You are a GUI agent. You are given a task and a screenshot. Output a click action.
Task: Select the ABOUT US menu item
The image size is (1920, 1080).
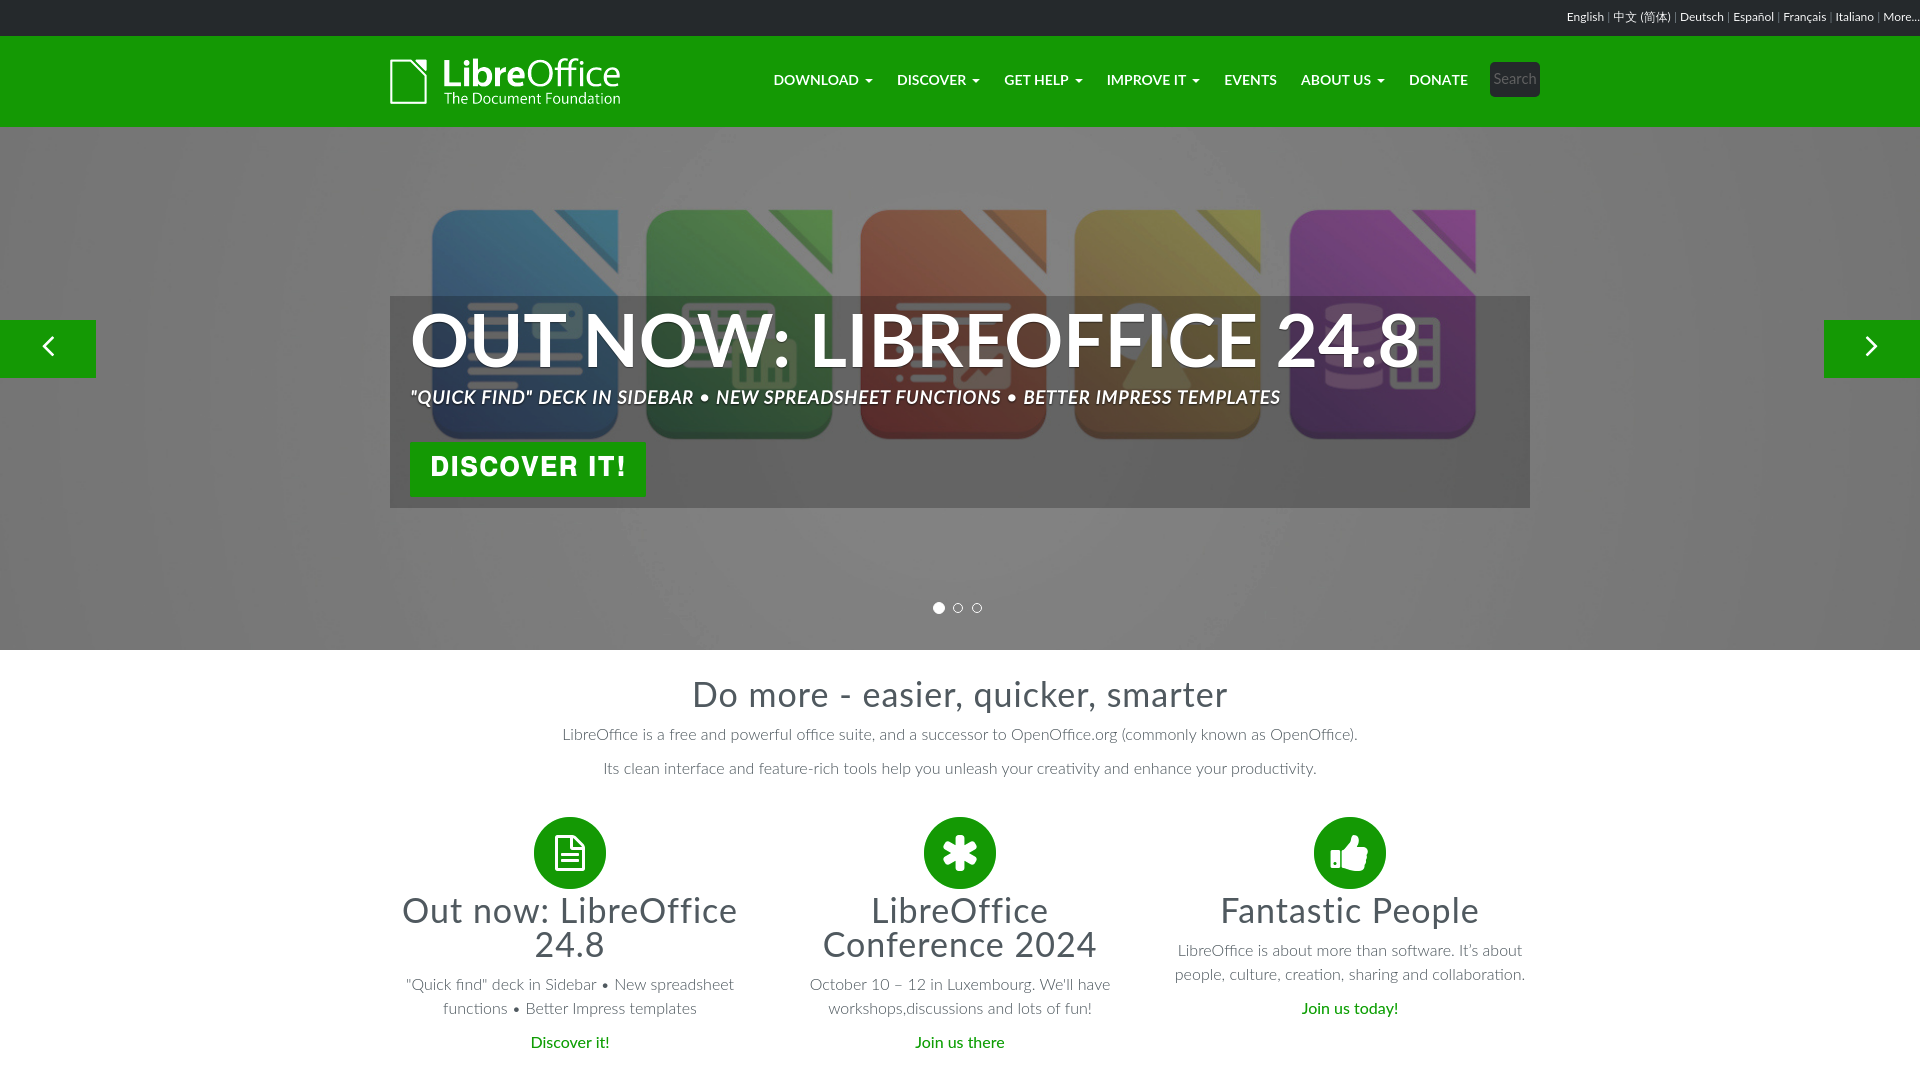tap(1342, 80)
